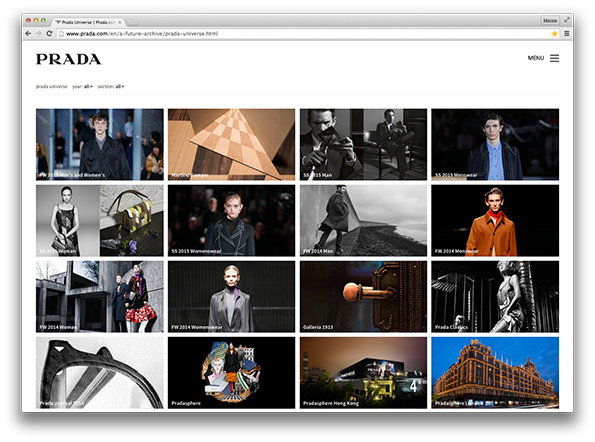Open the SS 2015 Womenswear thumbnail

click(231, 220)
